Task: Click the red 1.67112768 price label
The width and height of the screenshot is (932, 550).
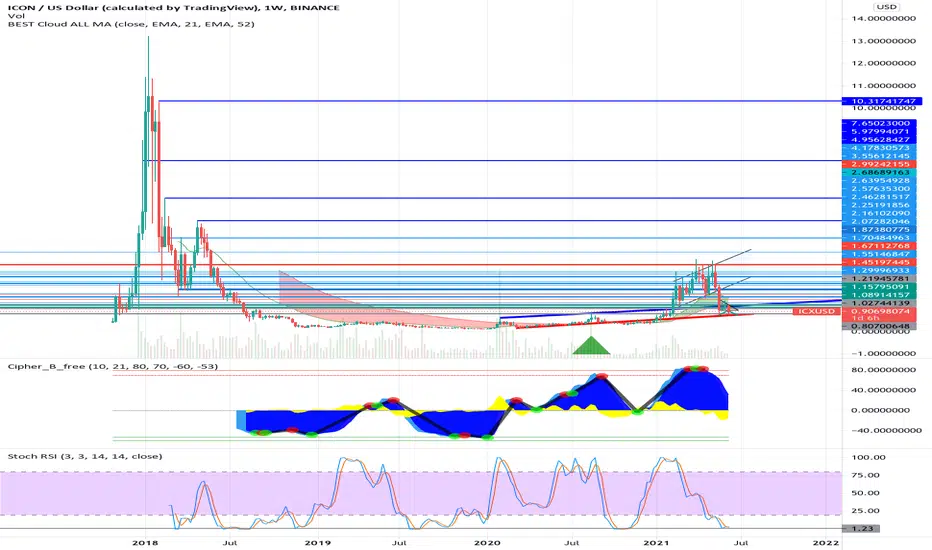Action: click(879, 246)
